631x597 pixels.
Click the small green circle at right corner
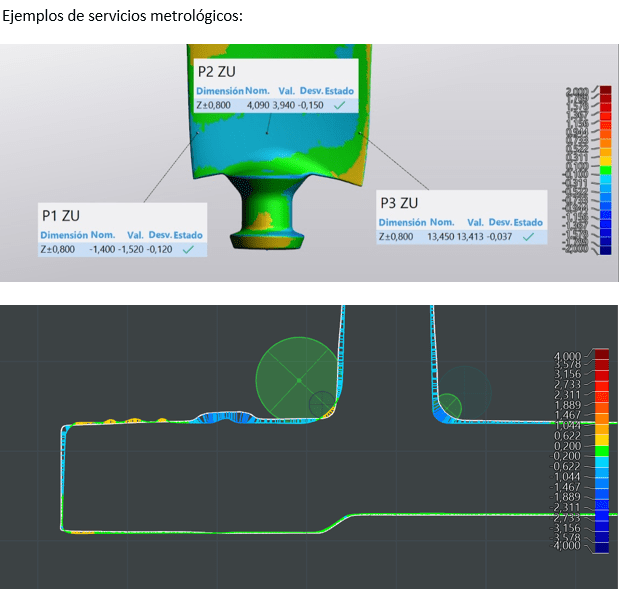click(x=451, y=405)
